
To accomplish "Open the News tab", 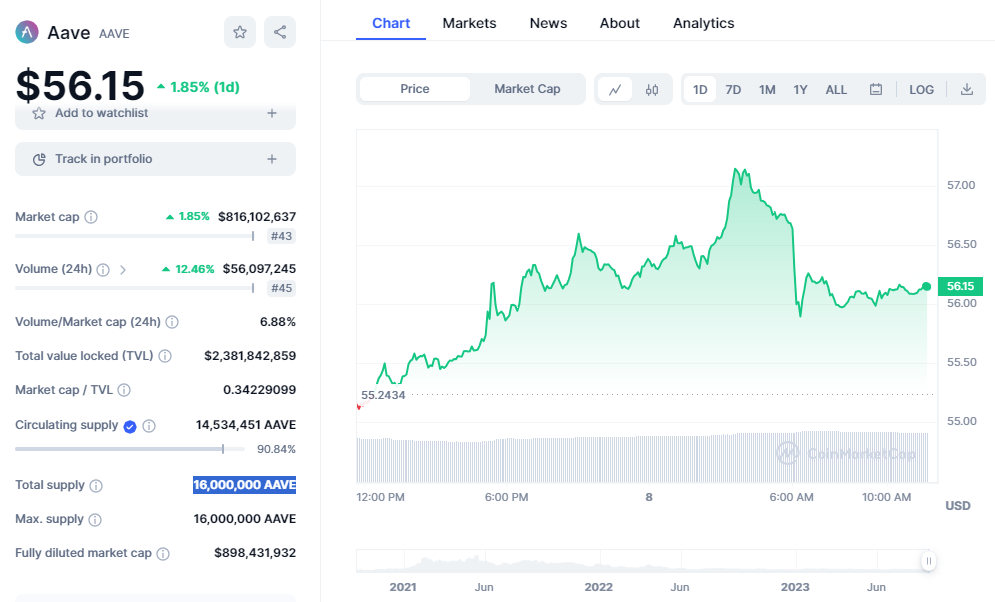I will pos(548,23).
